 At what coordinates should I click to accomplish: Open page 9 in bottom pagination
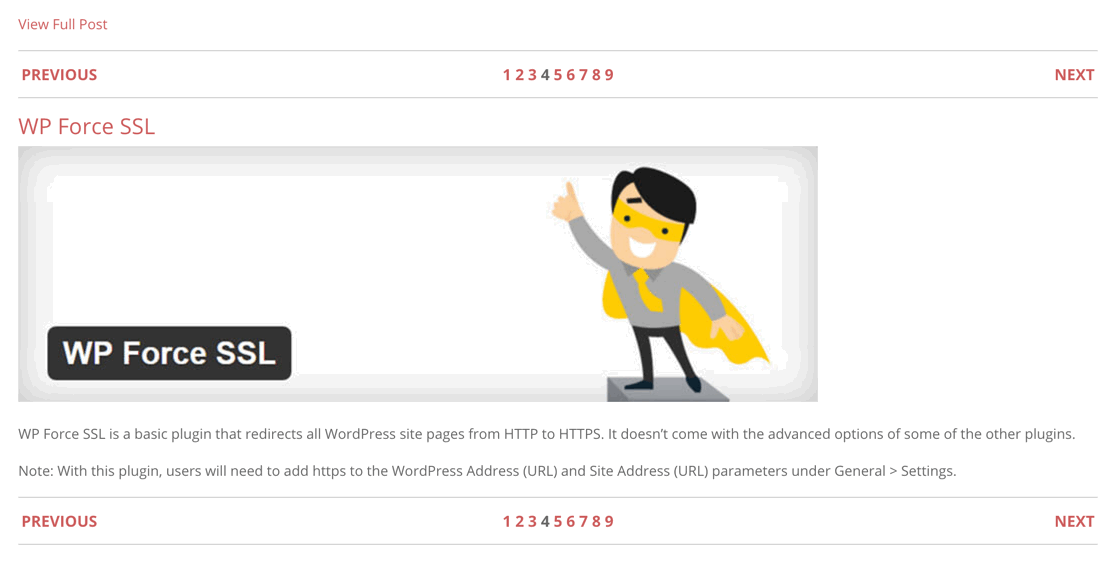coord(608,521)
